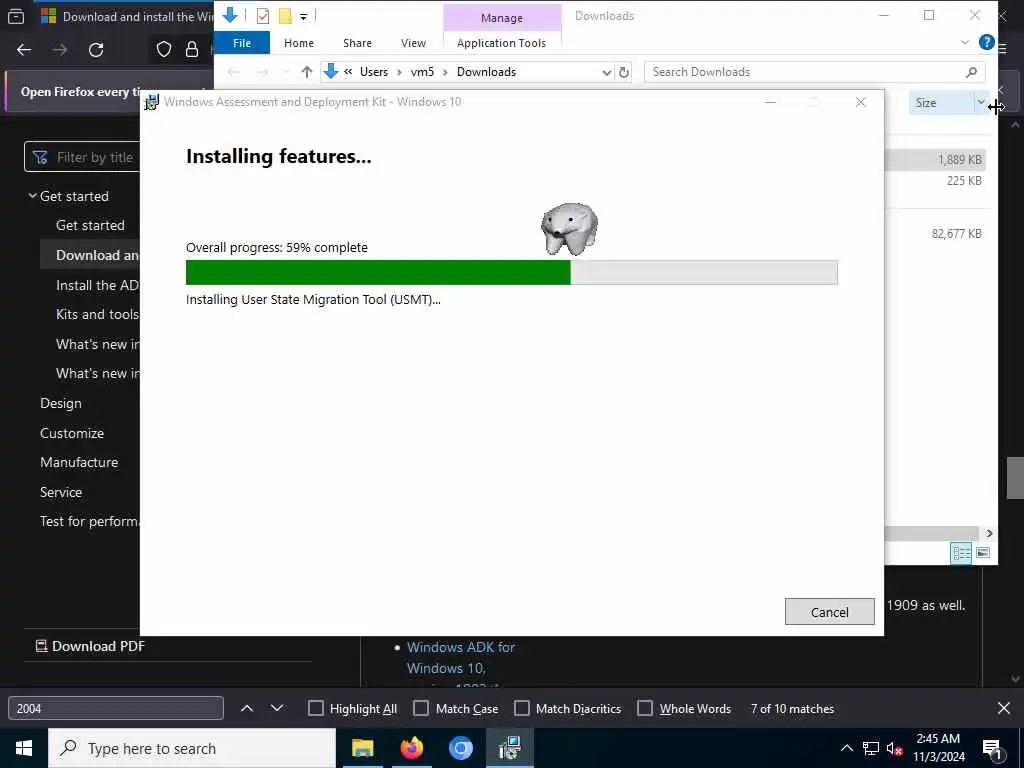
Task: Click the blue download arrow quick access icon
Action: point(230,15)
